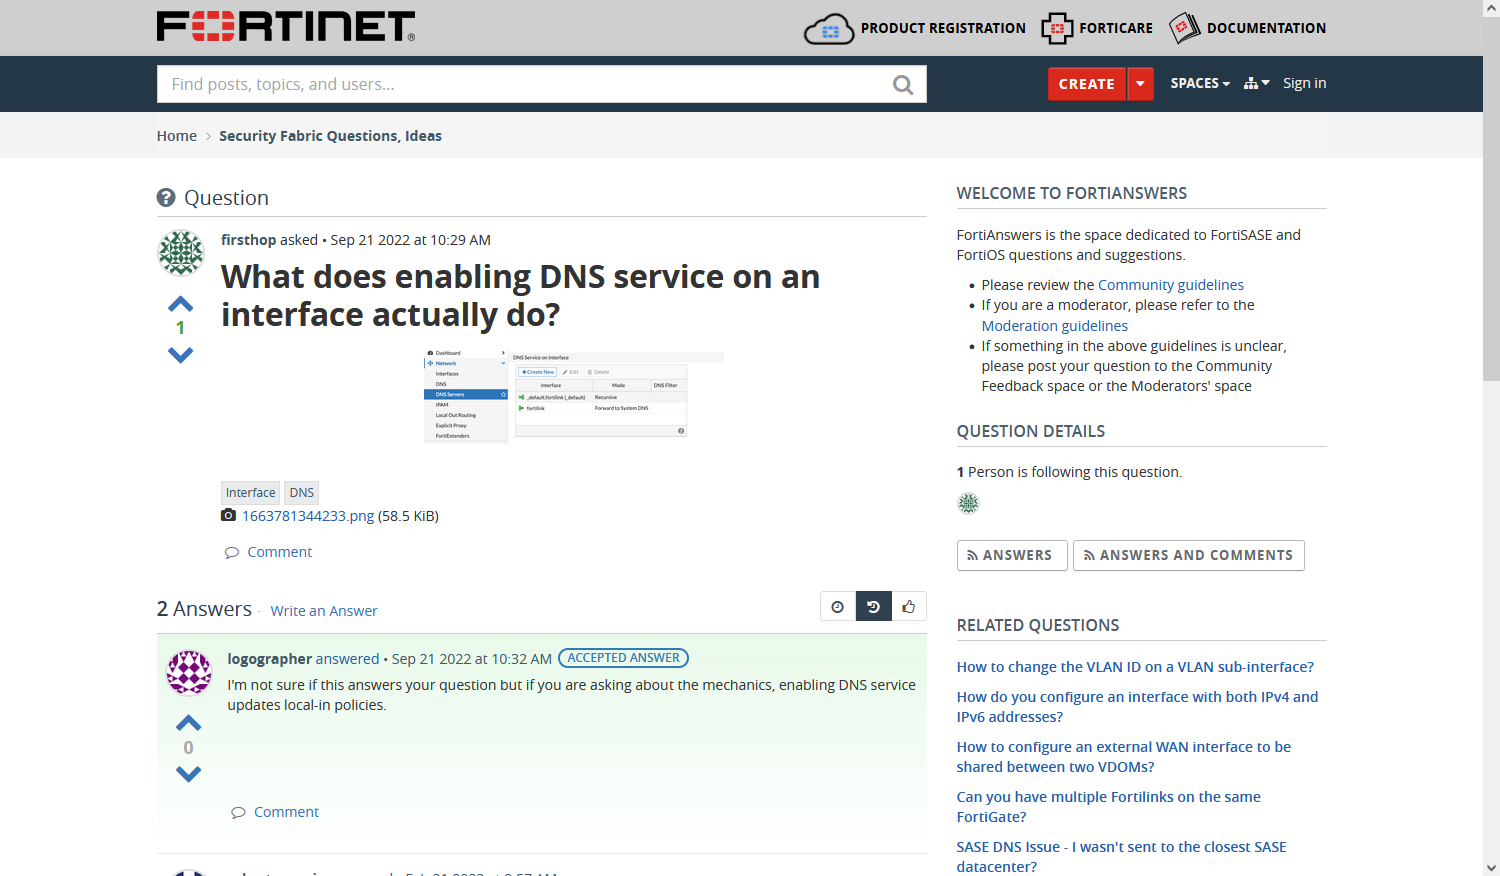Click the question title heading text

pyautogui.click(x=520, y=295)
